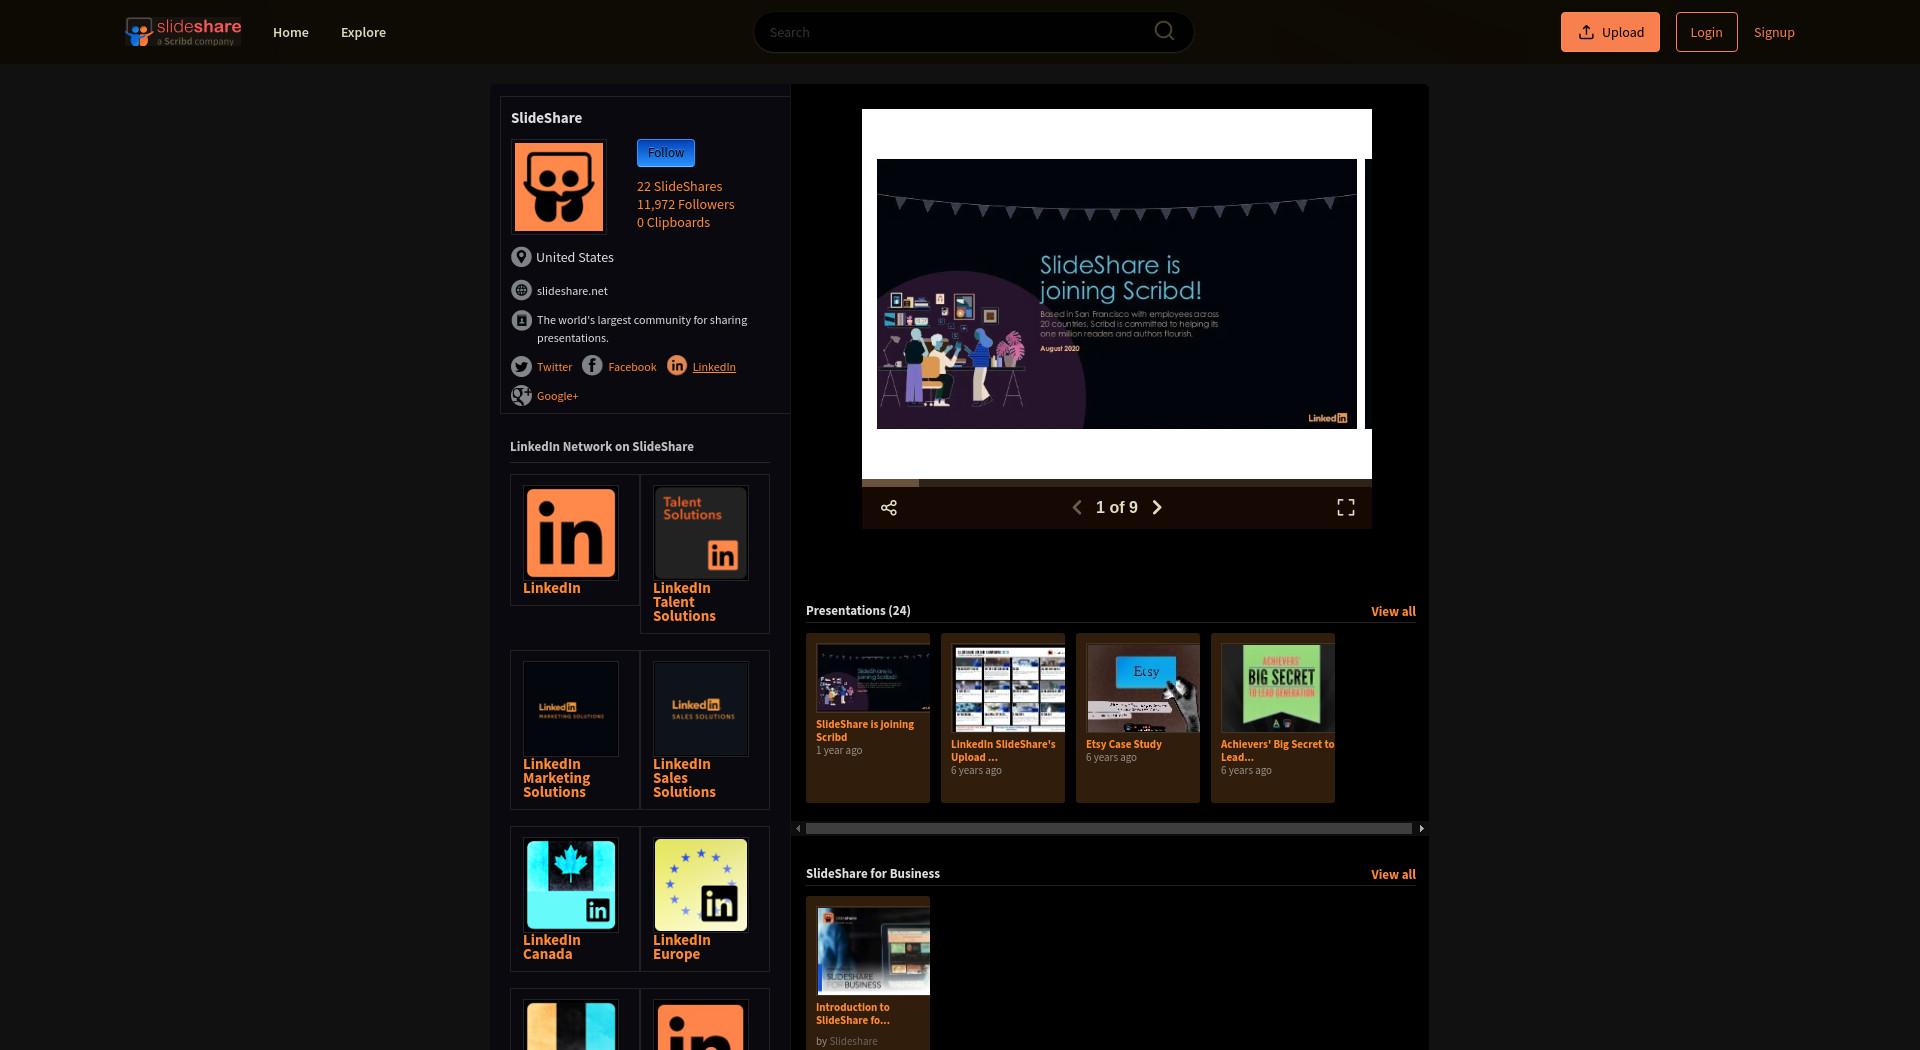Click the Facebook icon
This screenshot has height=1050, width=1920.
pyautogui.click(x=592, y=366)
